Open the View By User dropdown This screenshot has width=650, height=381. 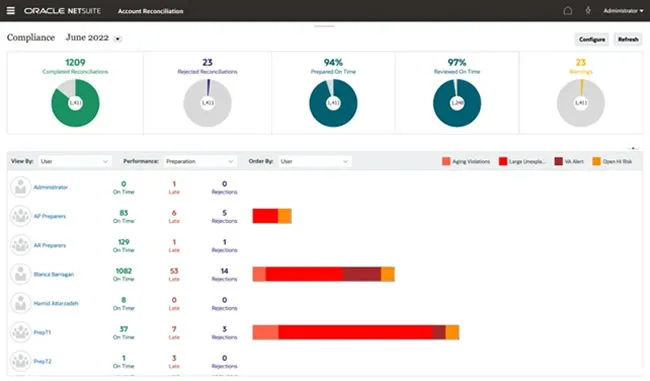coord(75,161)
